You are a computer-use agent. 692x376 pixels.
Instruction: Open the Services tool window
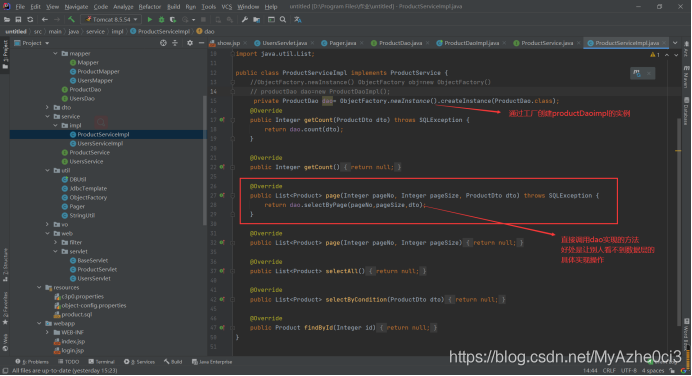pyautogui.click(x=139, y=362)
